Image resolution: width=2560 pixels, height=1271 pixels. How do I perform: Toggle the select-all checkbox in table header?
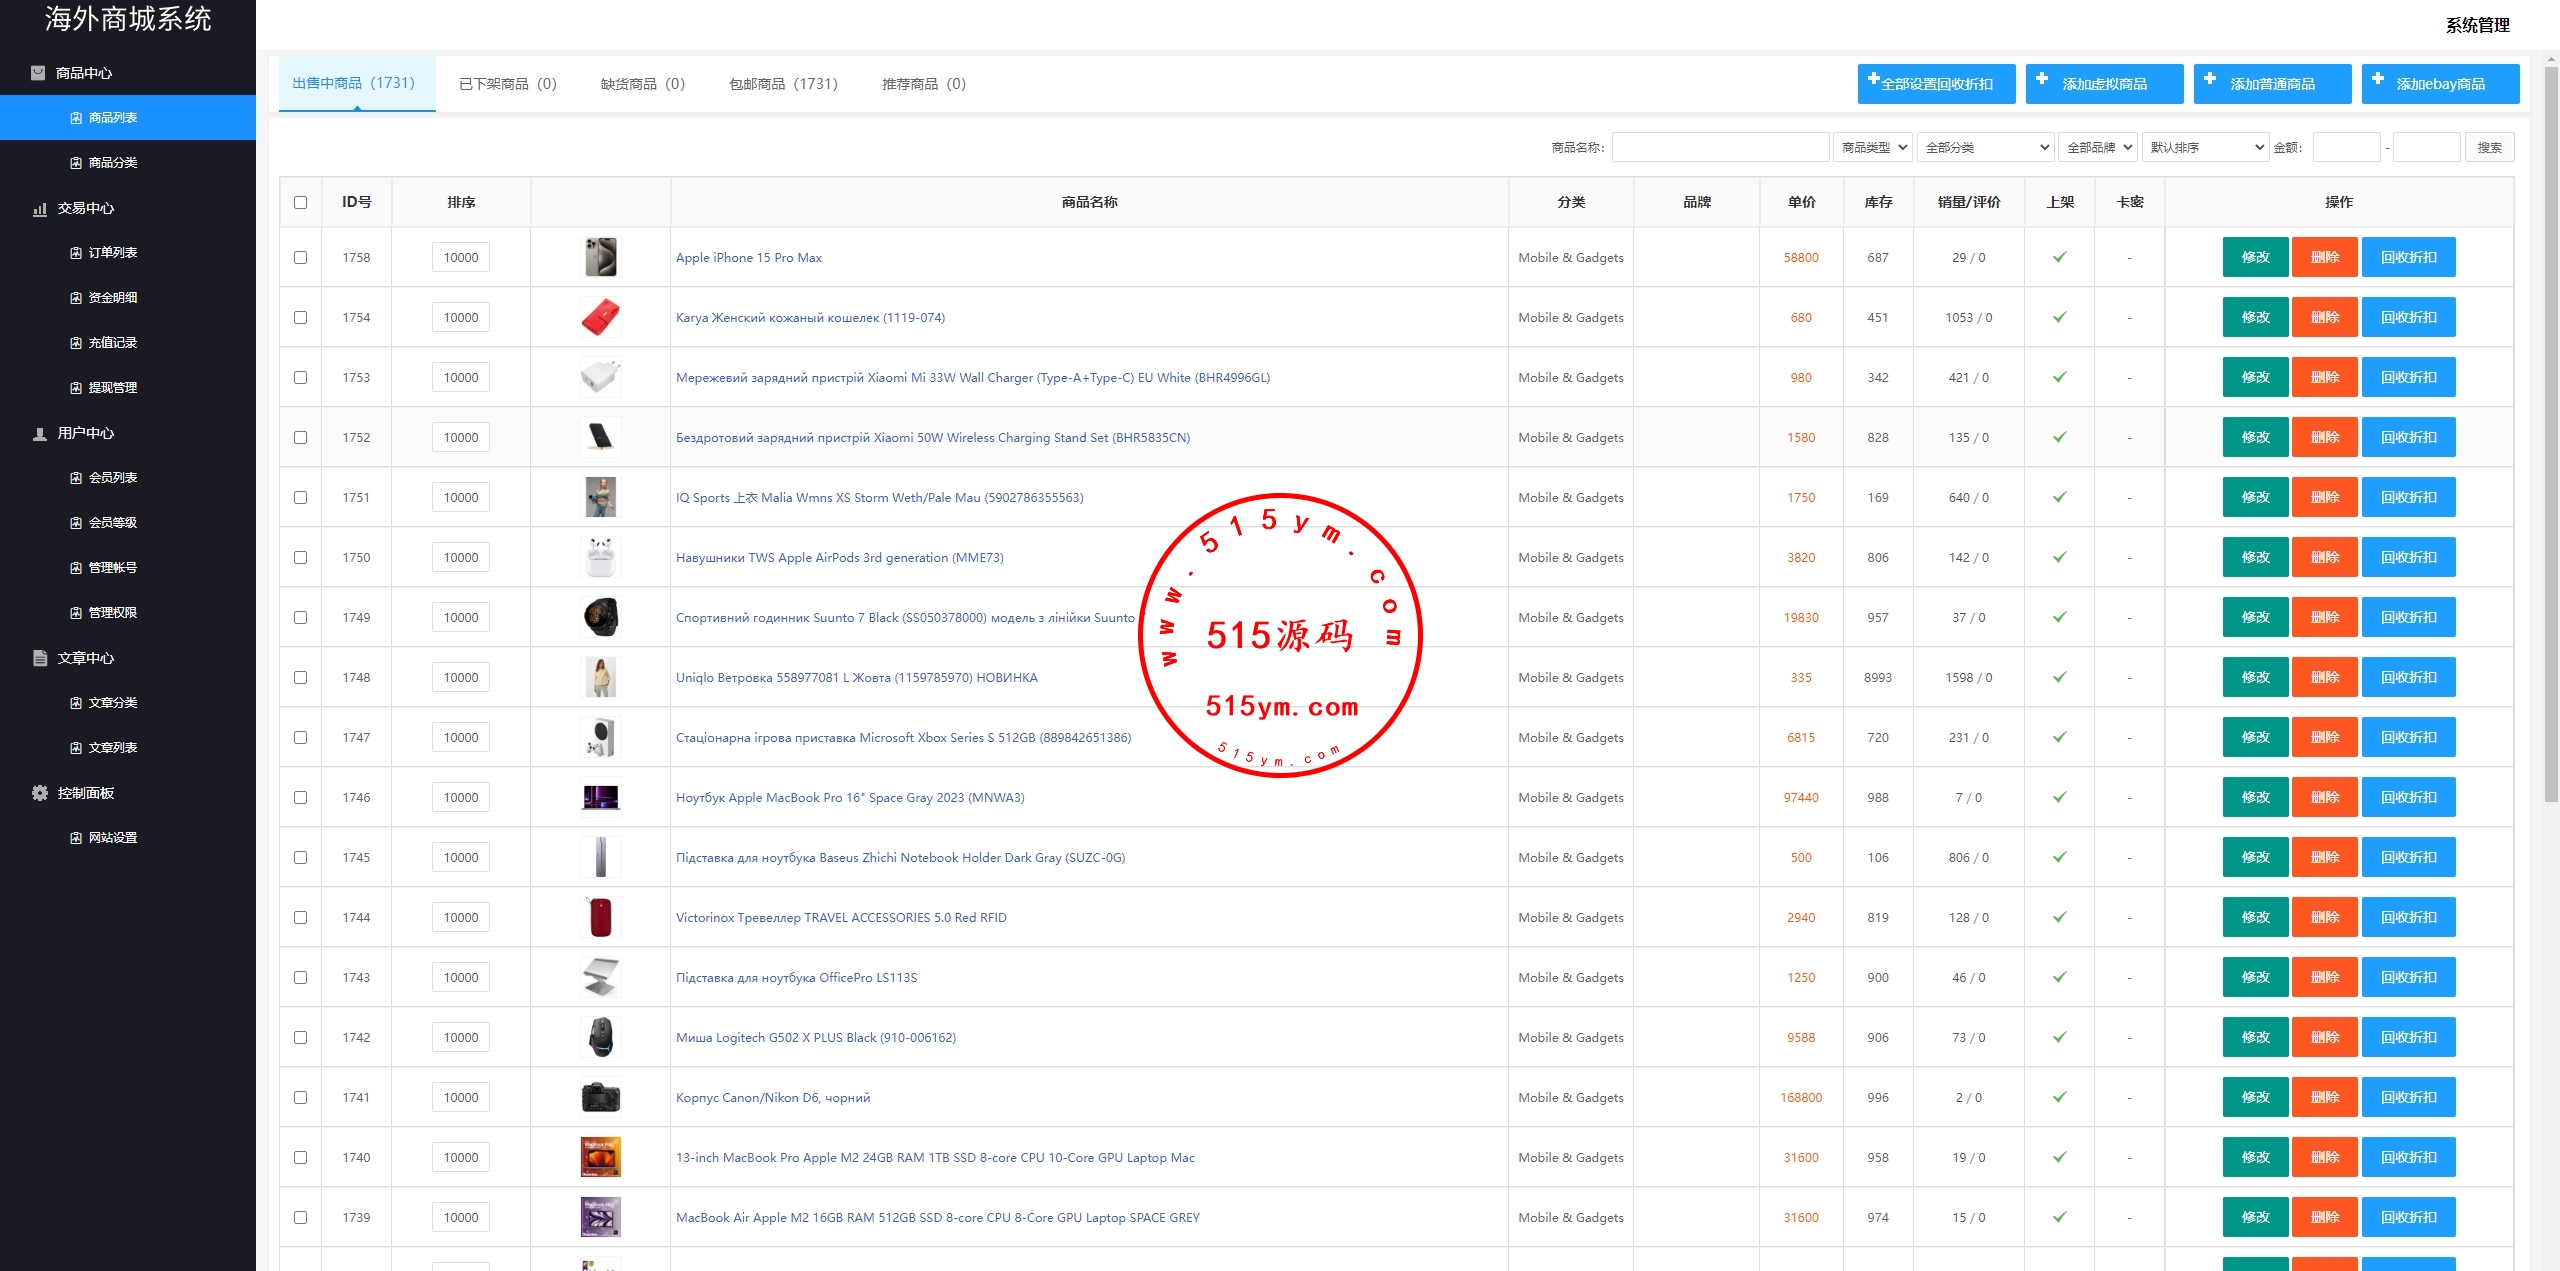[300, 202]
